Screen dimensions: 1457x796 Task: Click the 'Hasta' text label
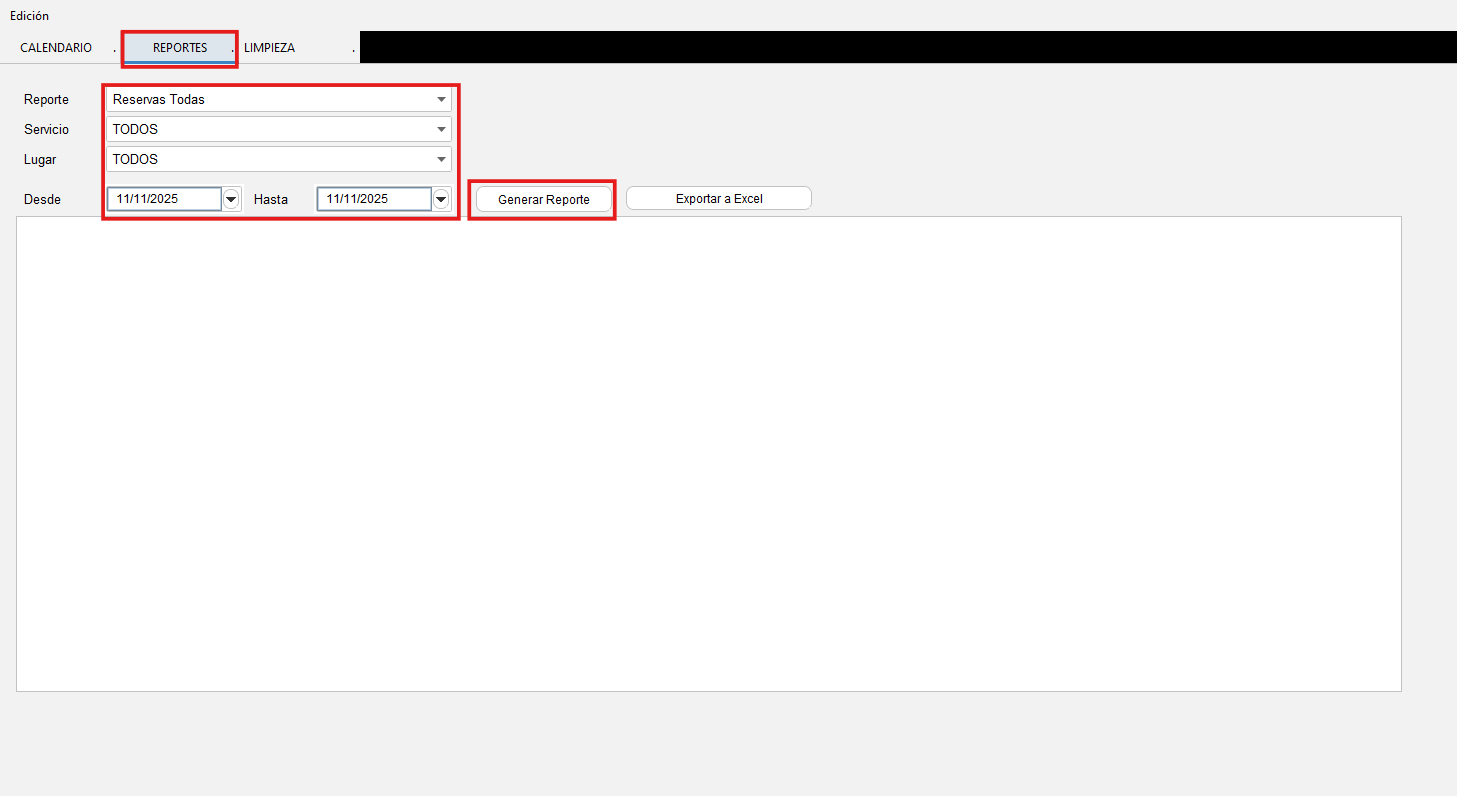[x=270, y=200]
